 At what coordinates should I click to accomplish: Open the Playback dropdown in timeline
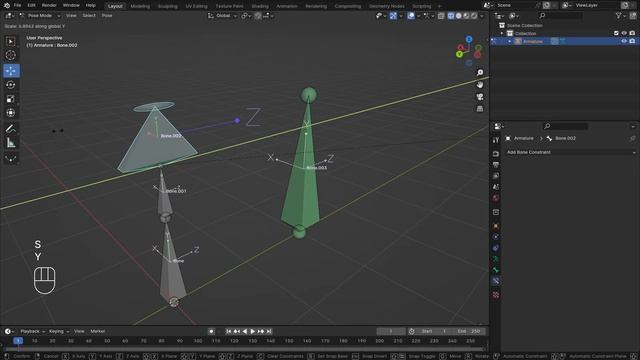pos(32,331)
